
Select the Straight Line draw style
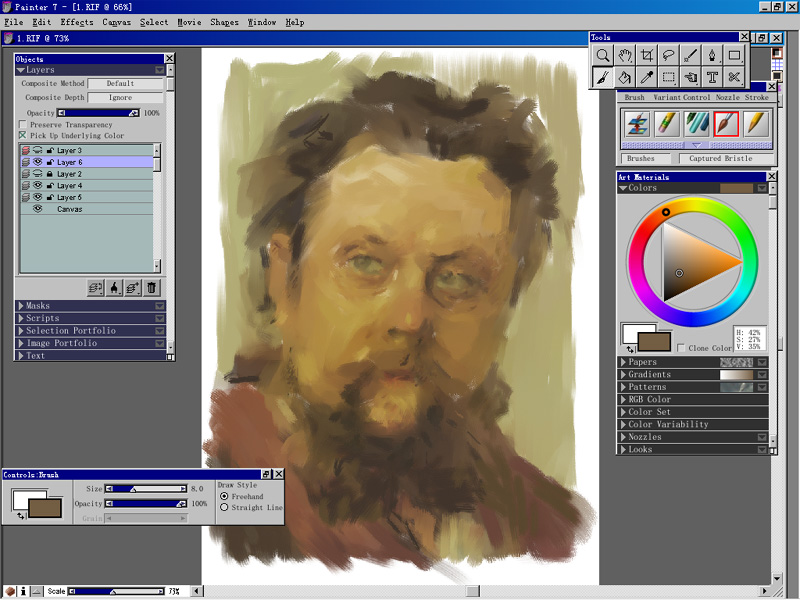pyautogui.click(x=224, y=507)
